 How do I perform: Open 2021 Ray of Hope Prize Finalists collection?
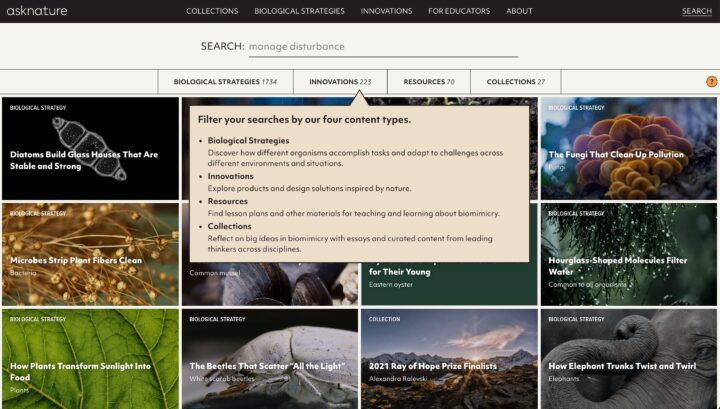[x=449, y=359]
